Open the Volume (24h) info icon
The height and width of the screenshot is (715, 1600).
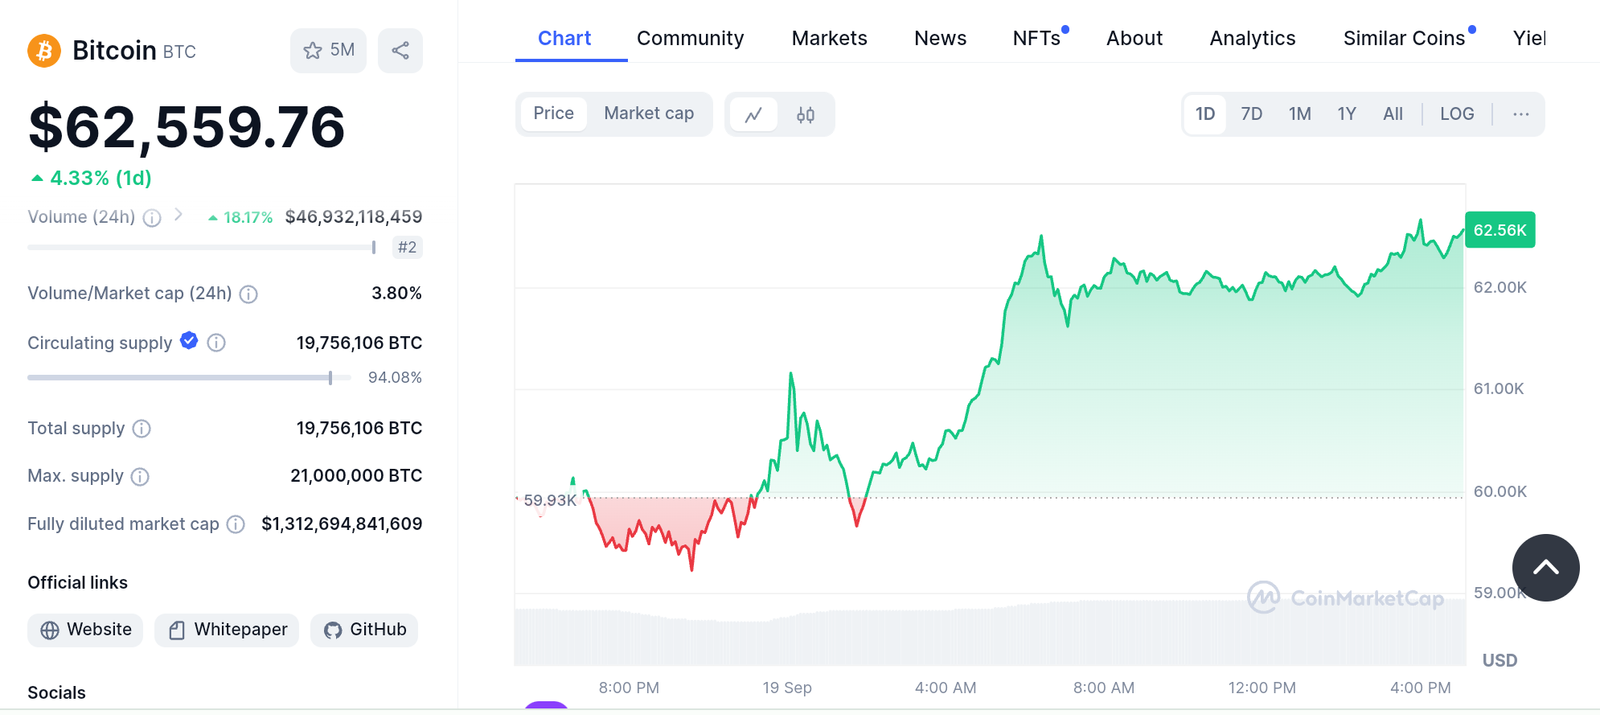152,218
